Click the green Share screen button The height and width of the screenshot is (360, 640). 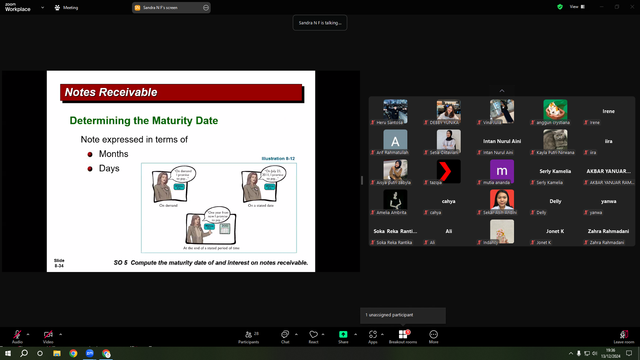pos(343,337)
